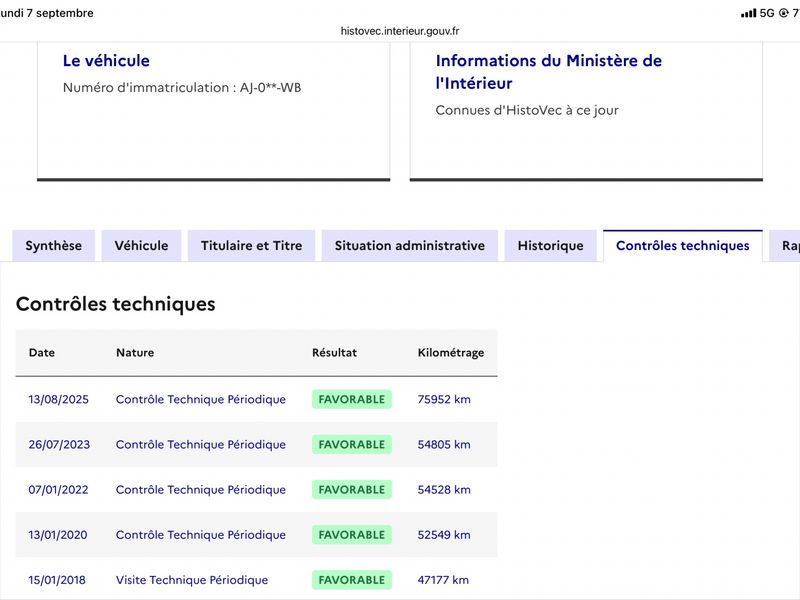Click the FAVORABLE badge for 13/01/2020
Screen dimensions: 800x600
pyautogui.click(x=352, y=535)
